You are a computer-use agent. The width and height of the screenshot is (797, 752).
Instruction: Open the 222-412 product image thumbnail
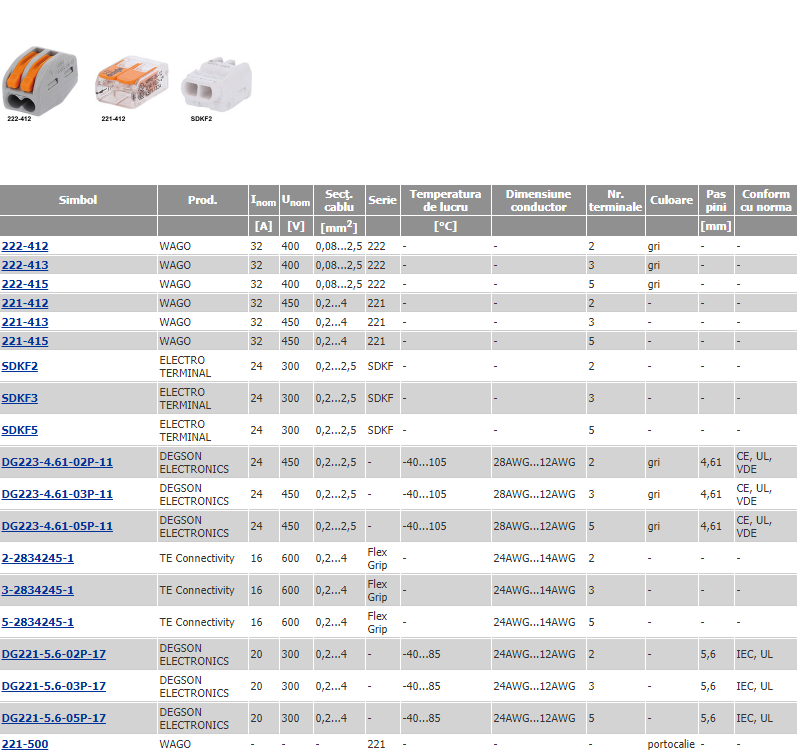[40, 81]
